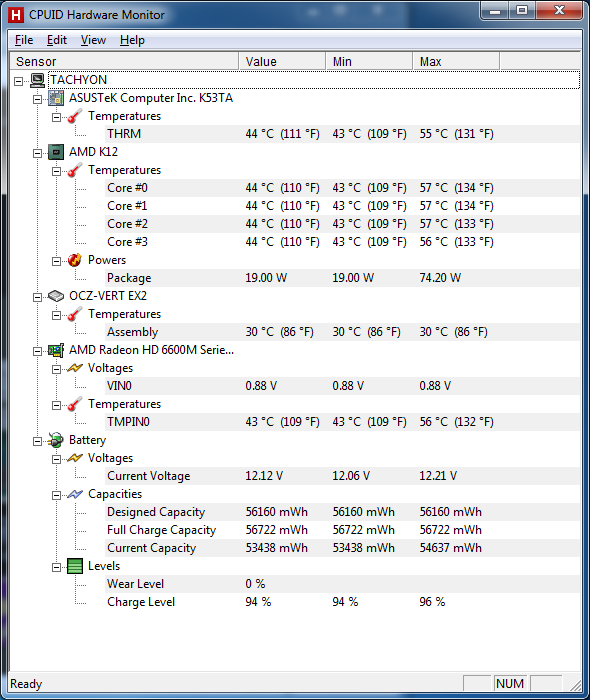The width and height of the screenshot is (590, 700).
Task: Open the View menu
Action: click(x=93, y=40)
